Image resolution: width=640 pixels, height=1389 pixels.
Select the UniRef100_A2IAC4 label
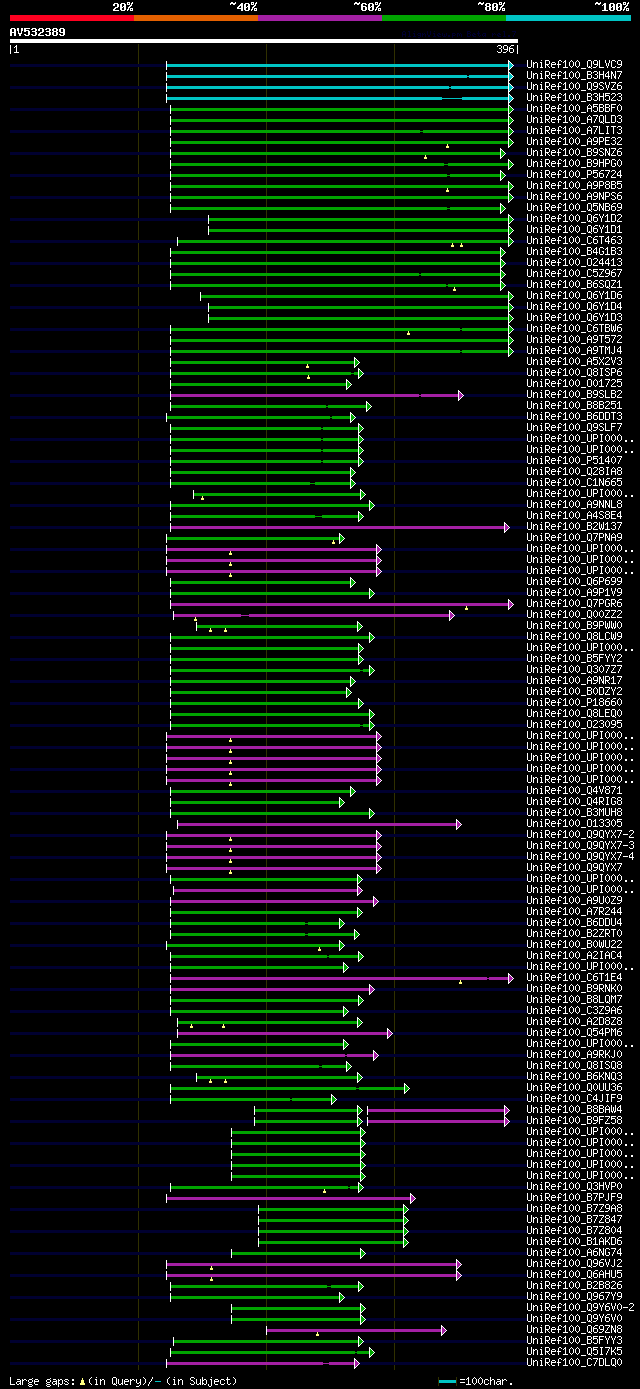[574, 955]
